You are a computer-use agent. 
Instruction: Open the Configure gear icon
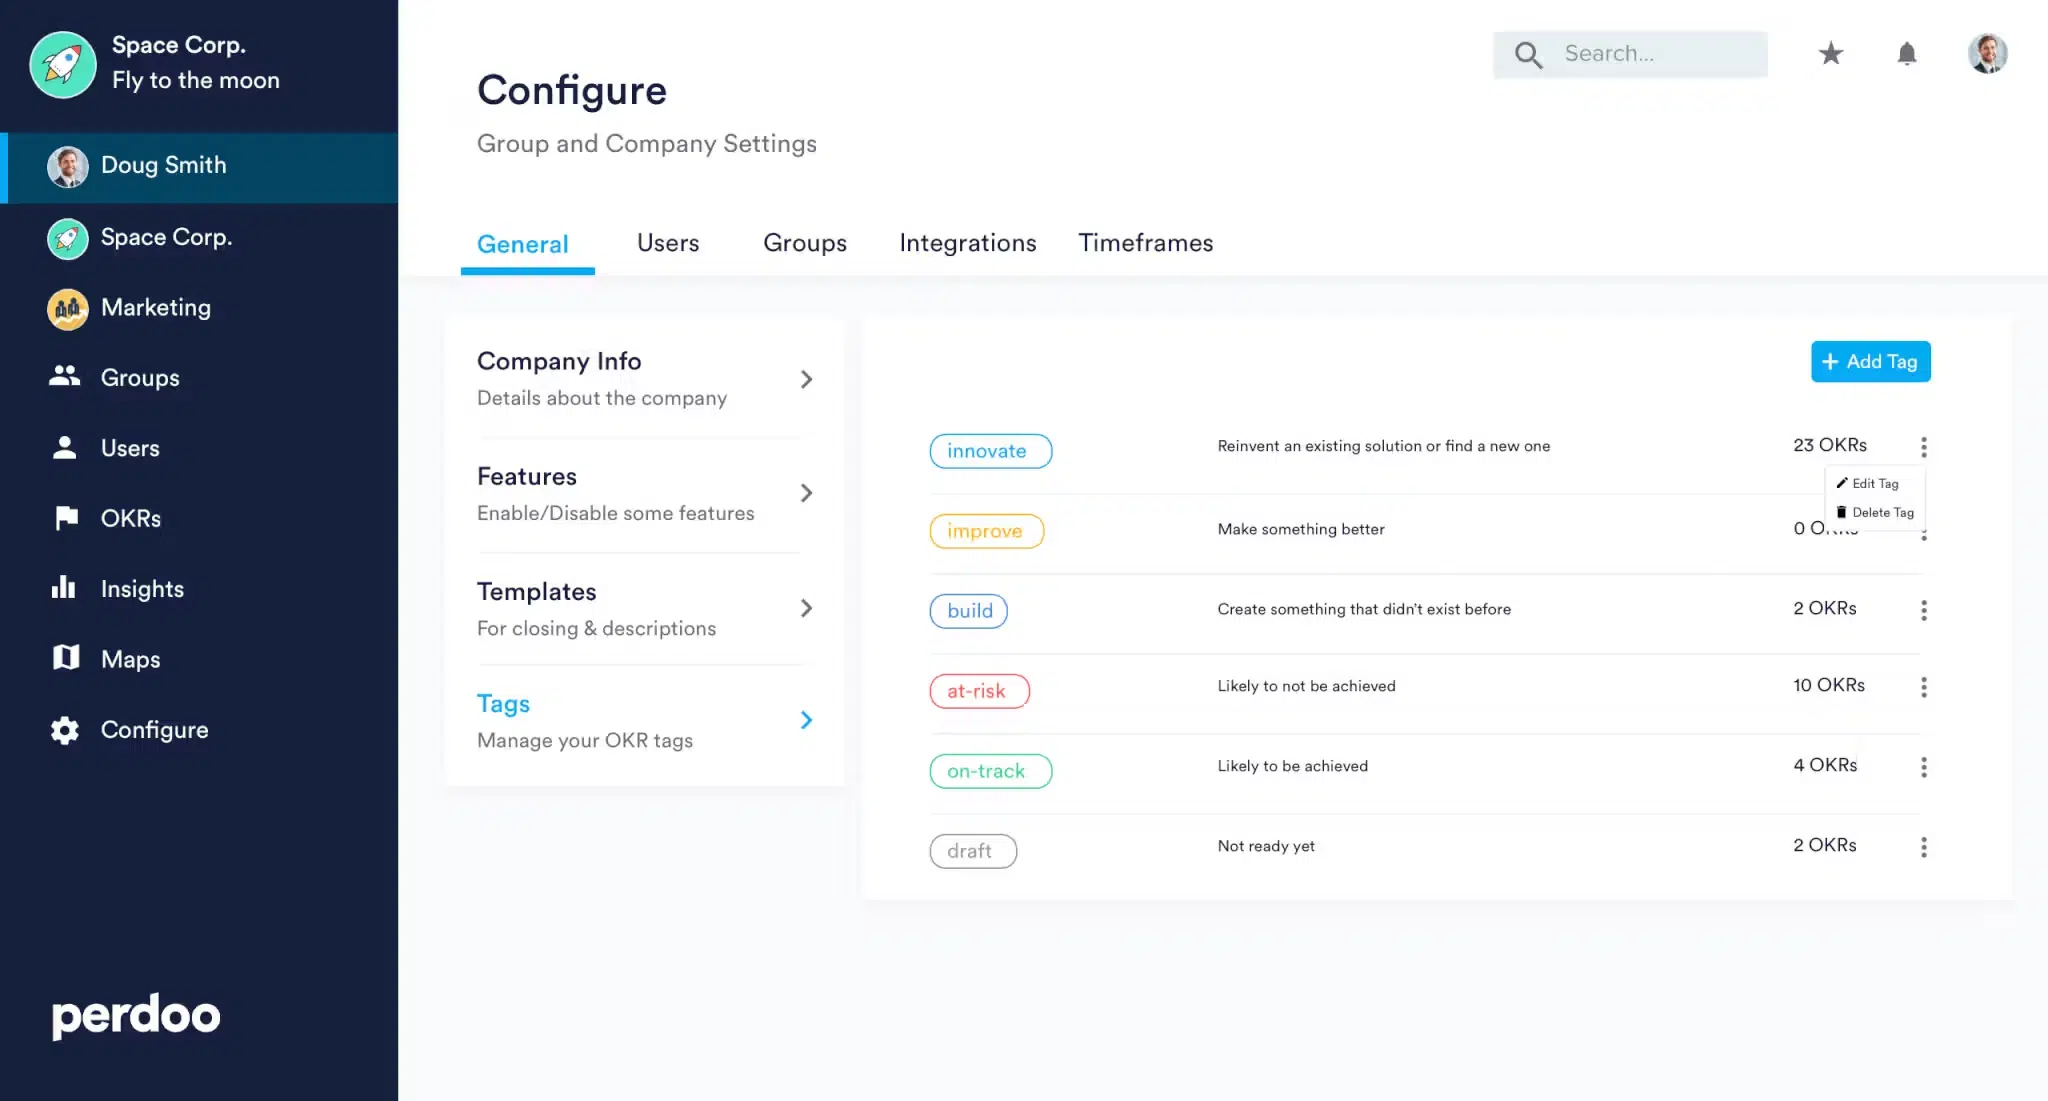point(65,730)
